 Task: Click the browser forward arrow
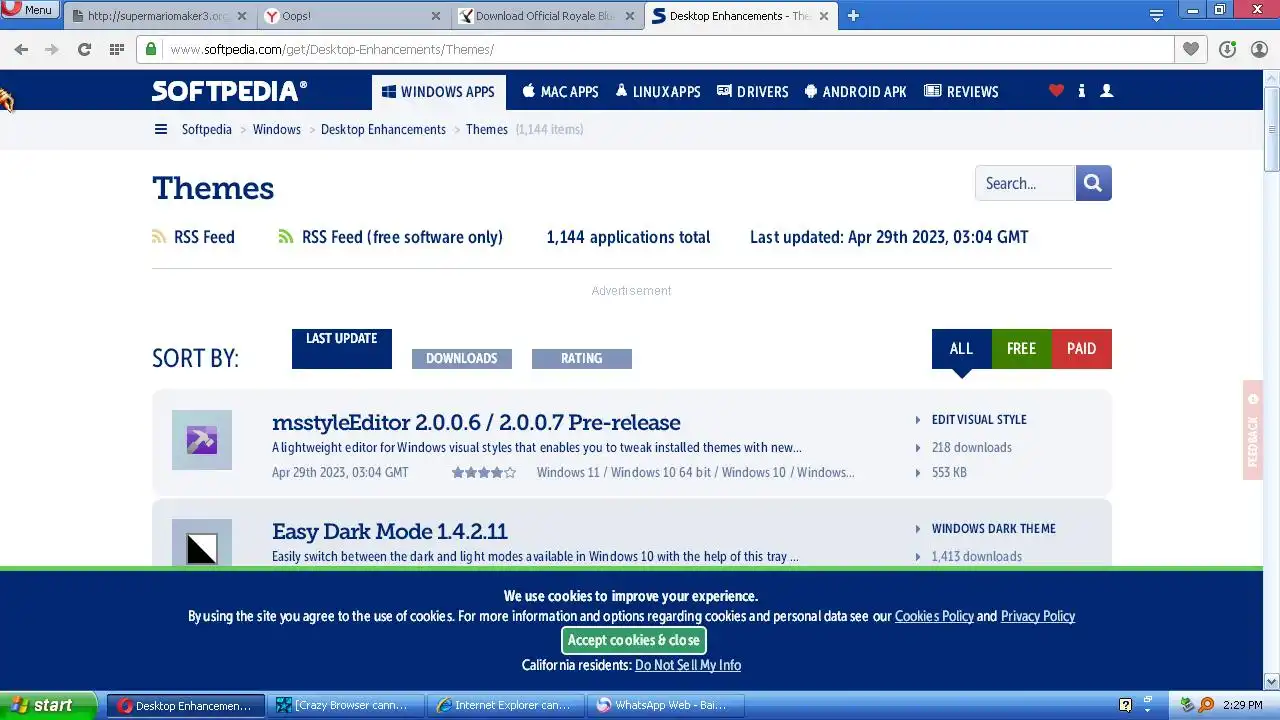pos(52,49)
